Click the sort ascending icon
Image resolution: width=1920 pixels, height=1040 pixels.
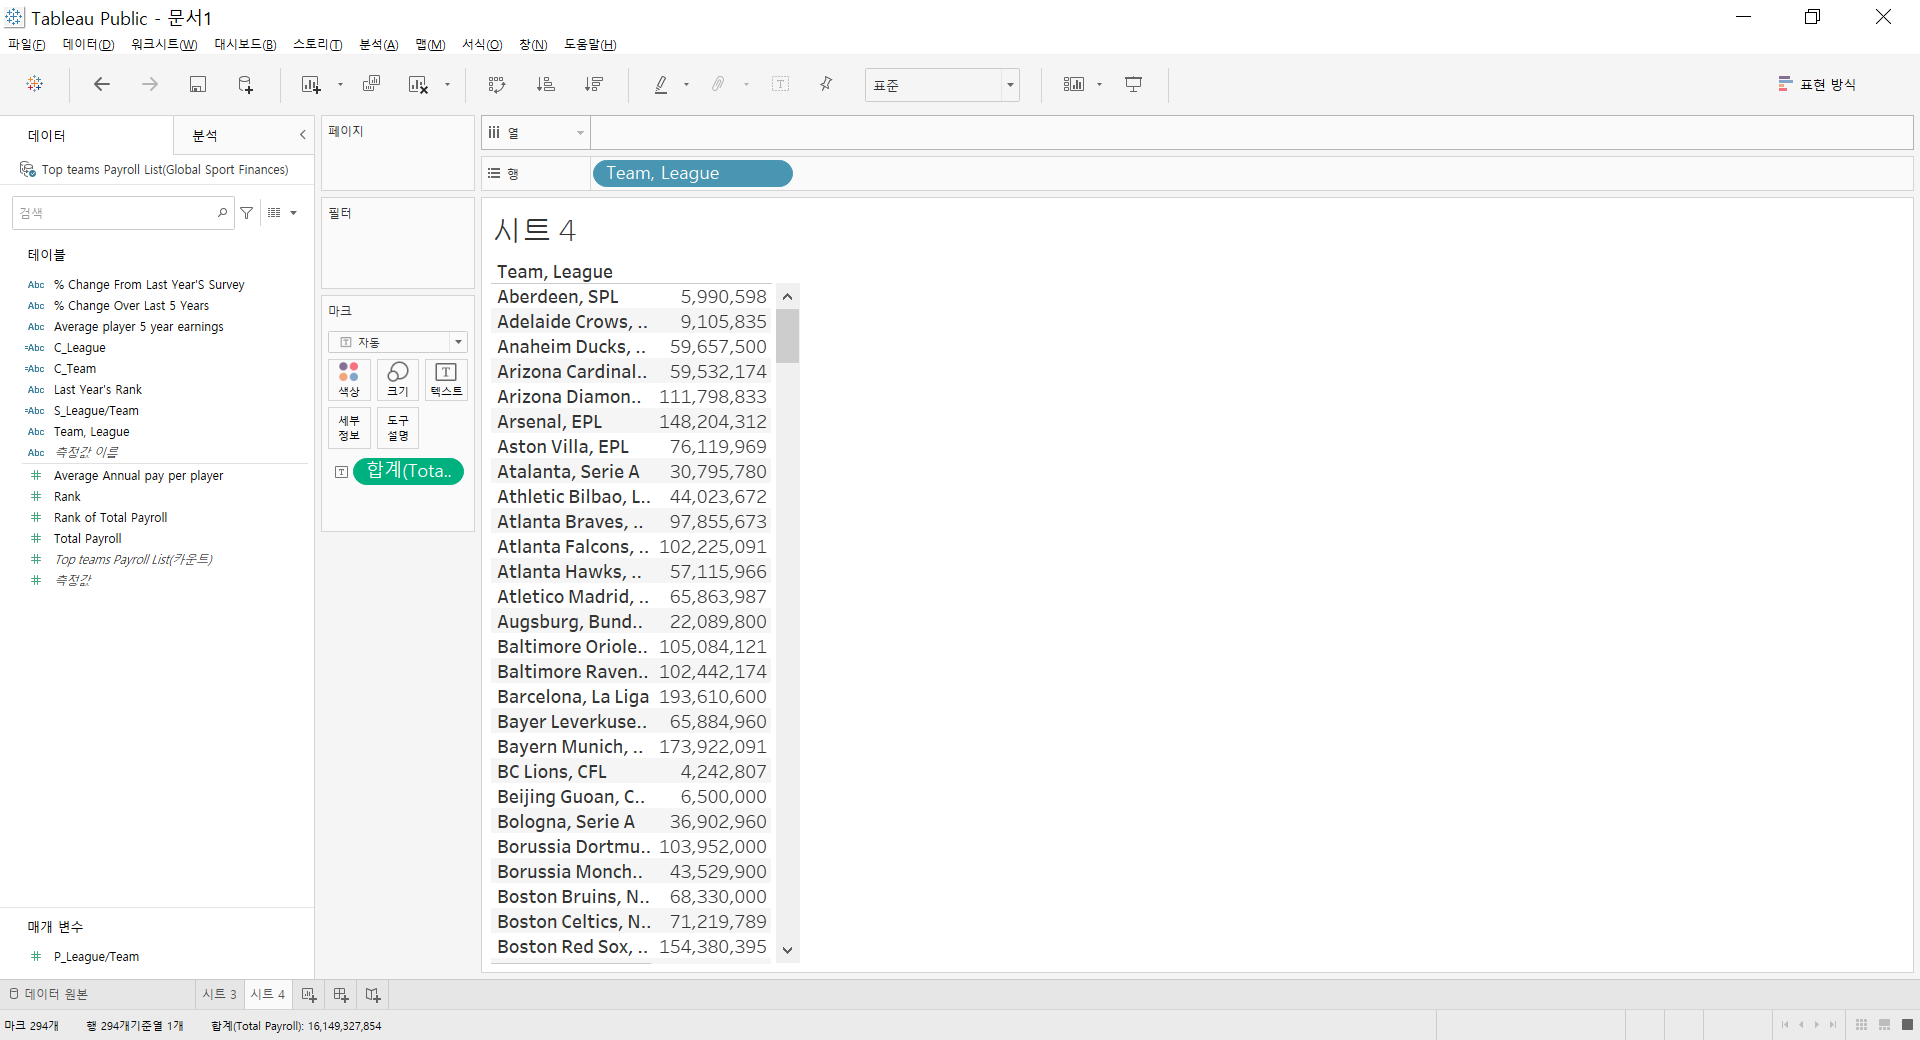point(545,84)
